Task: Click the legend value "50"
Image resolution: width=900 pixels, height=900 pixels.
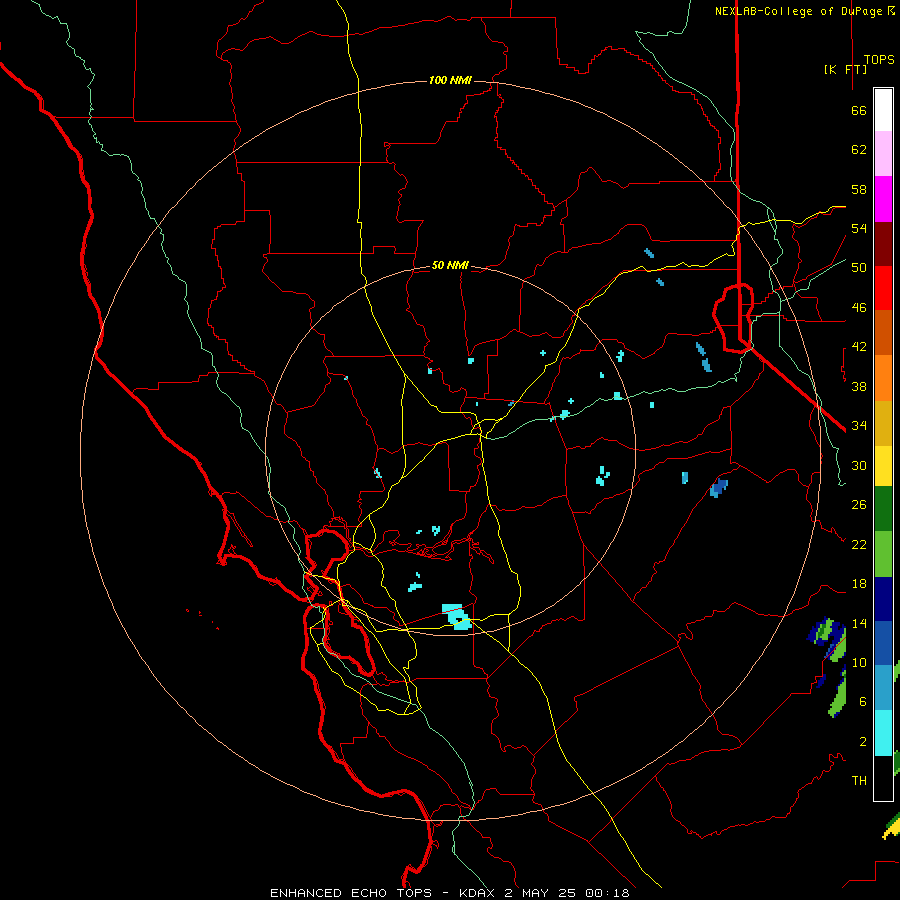Action: point(859,268)
